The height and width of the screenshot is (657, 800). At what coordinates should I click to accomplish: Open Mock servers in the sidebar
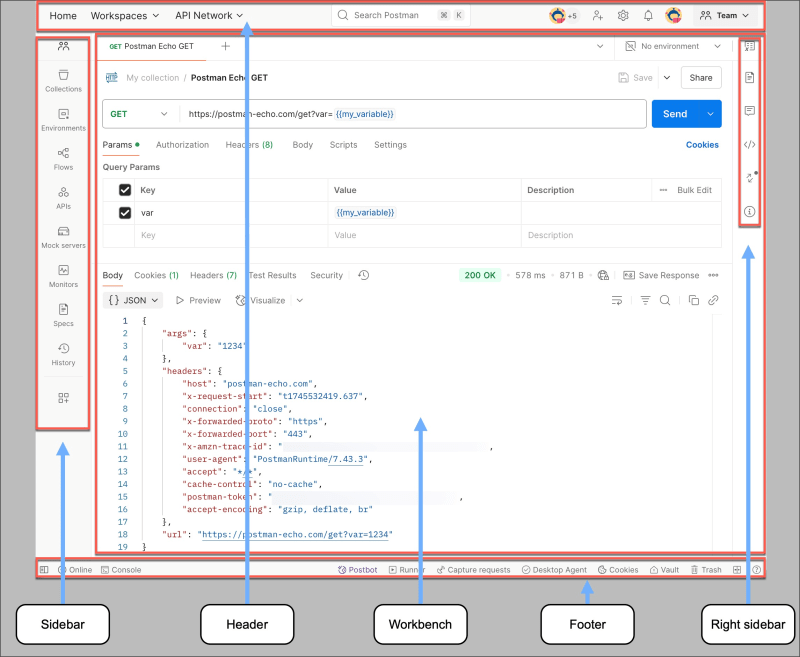[63, 238]
